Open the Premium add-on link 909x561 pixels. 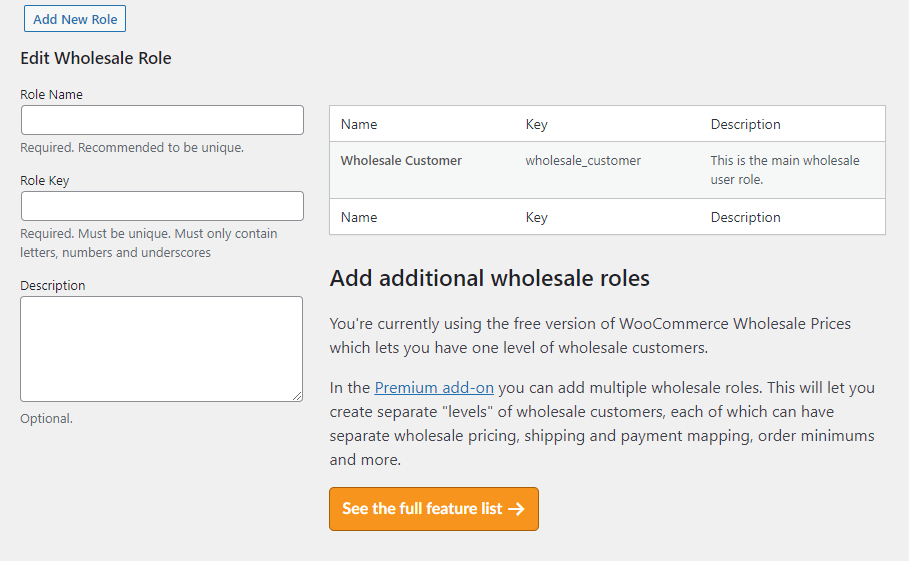click(x=434, y=388)
